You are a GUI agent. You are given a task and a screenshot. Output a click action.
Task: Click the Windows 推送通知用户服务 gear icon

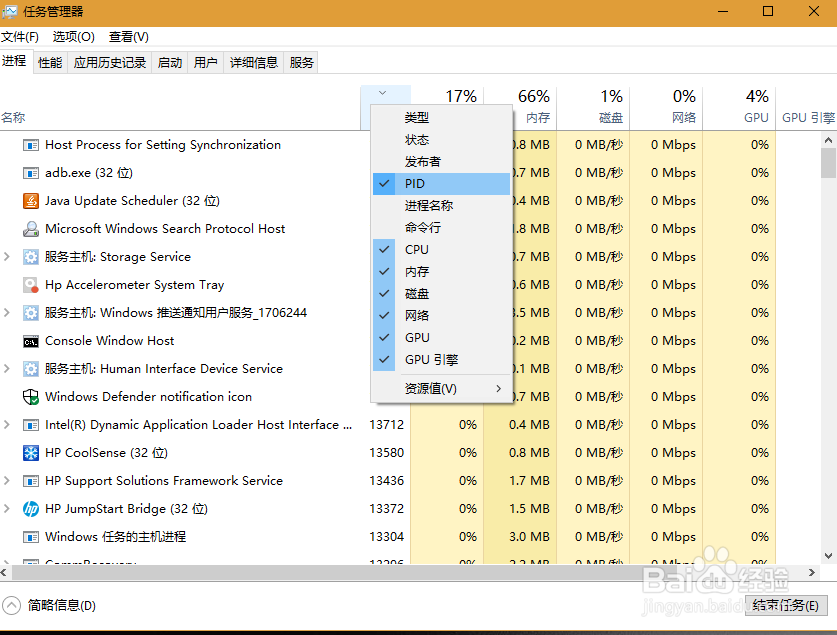(x=31, y=313)
